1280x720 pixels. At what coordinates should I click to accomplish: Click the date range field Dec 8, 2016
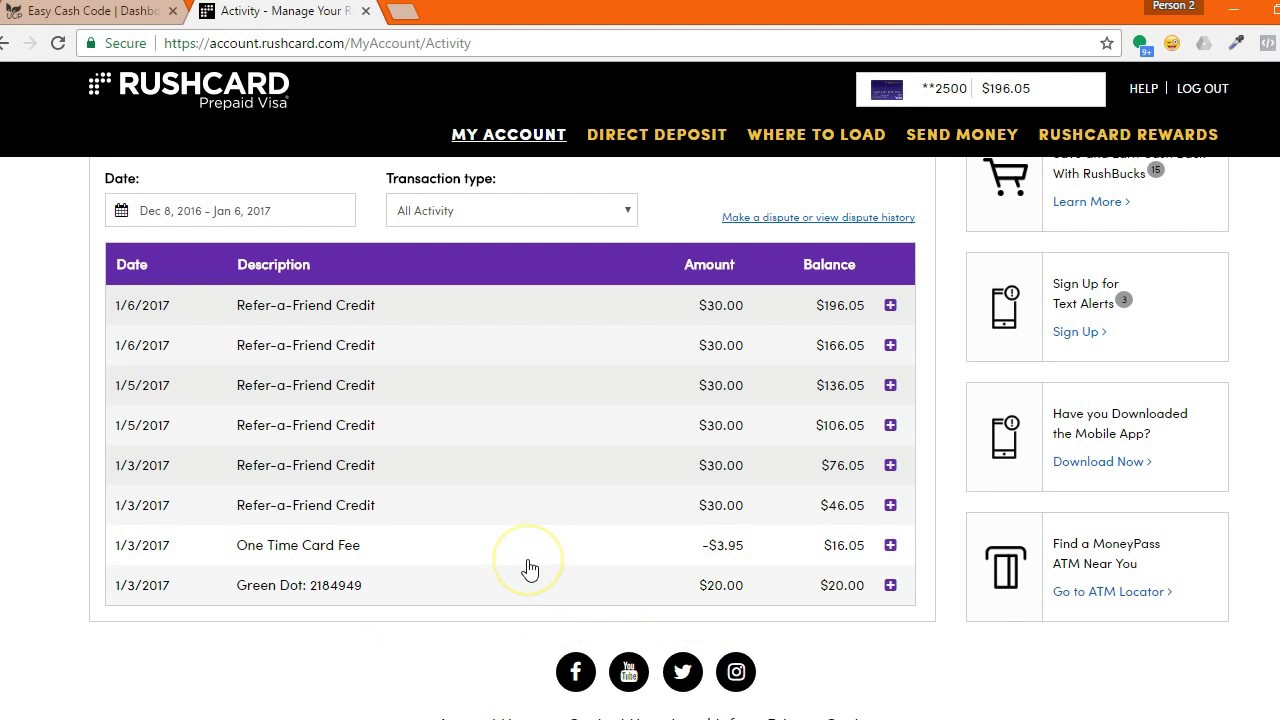(230, 210)
